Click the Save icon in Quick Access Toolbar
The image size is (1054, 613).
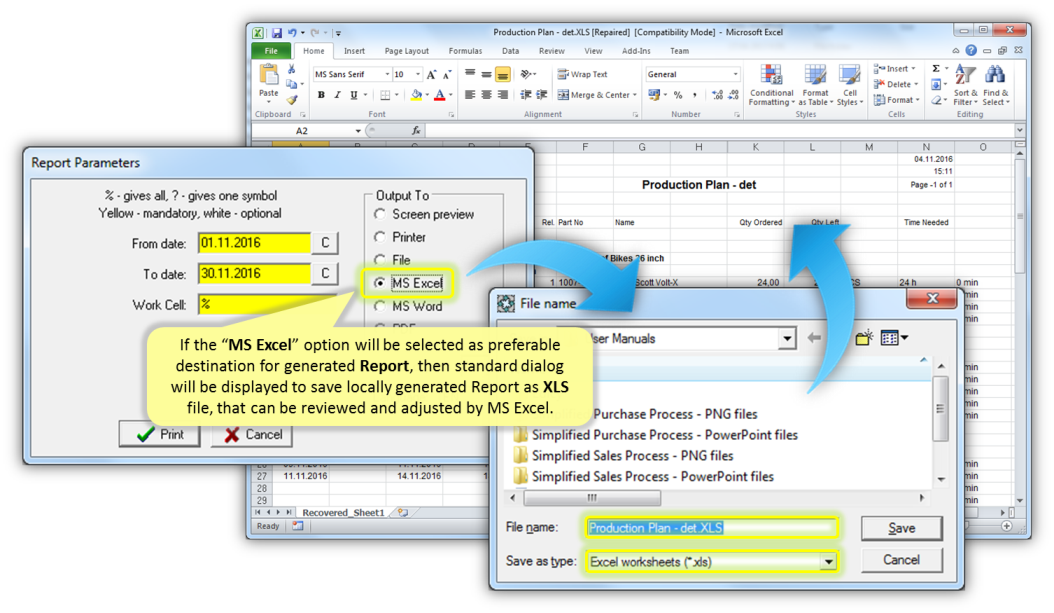[277, 32]
